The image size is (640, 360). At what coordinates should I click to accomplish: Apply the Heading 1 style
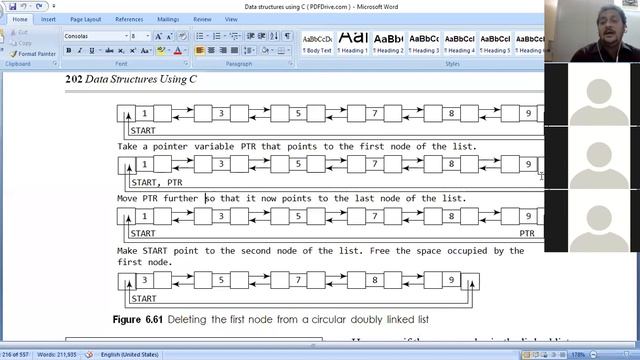[x=353, y=44]
